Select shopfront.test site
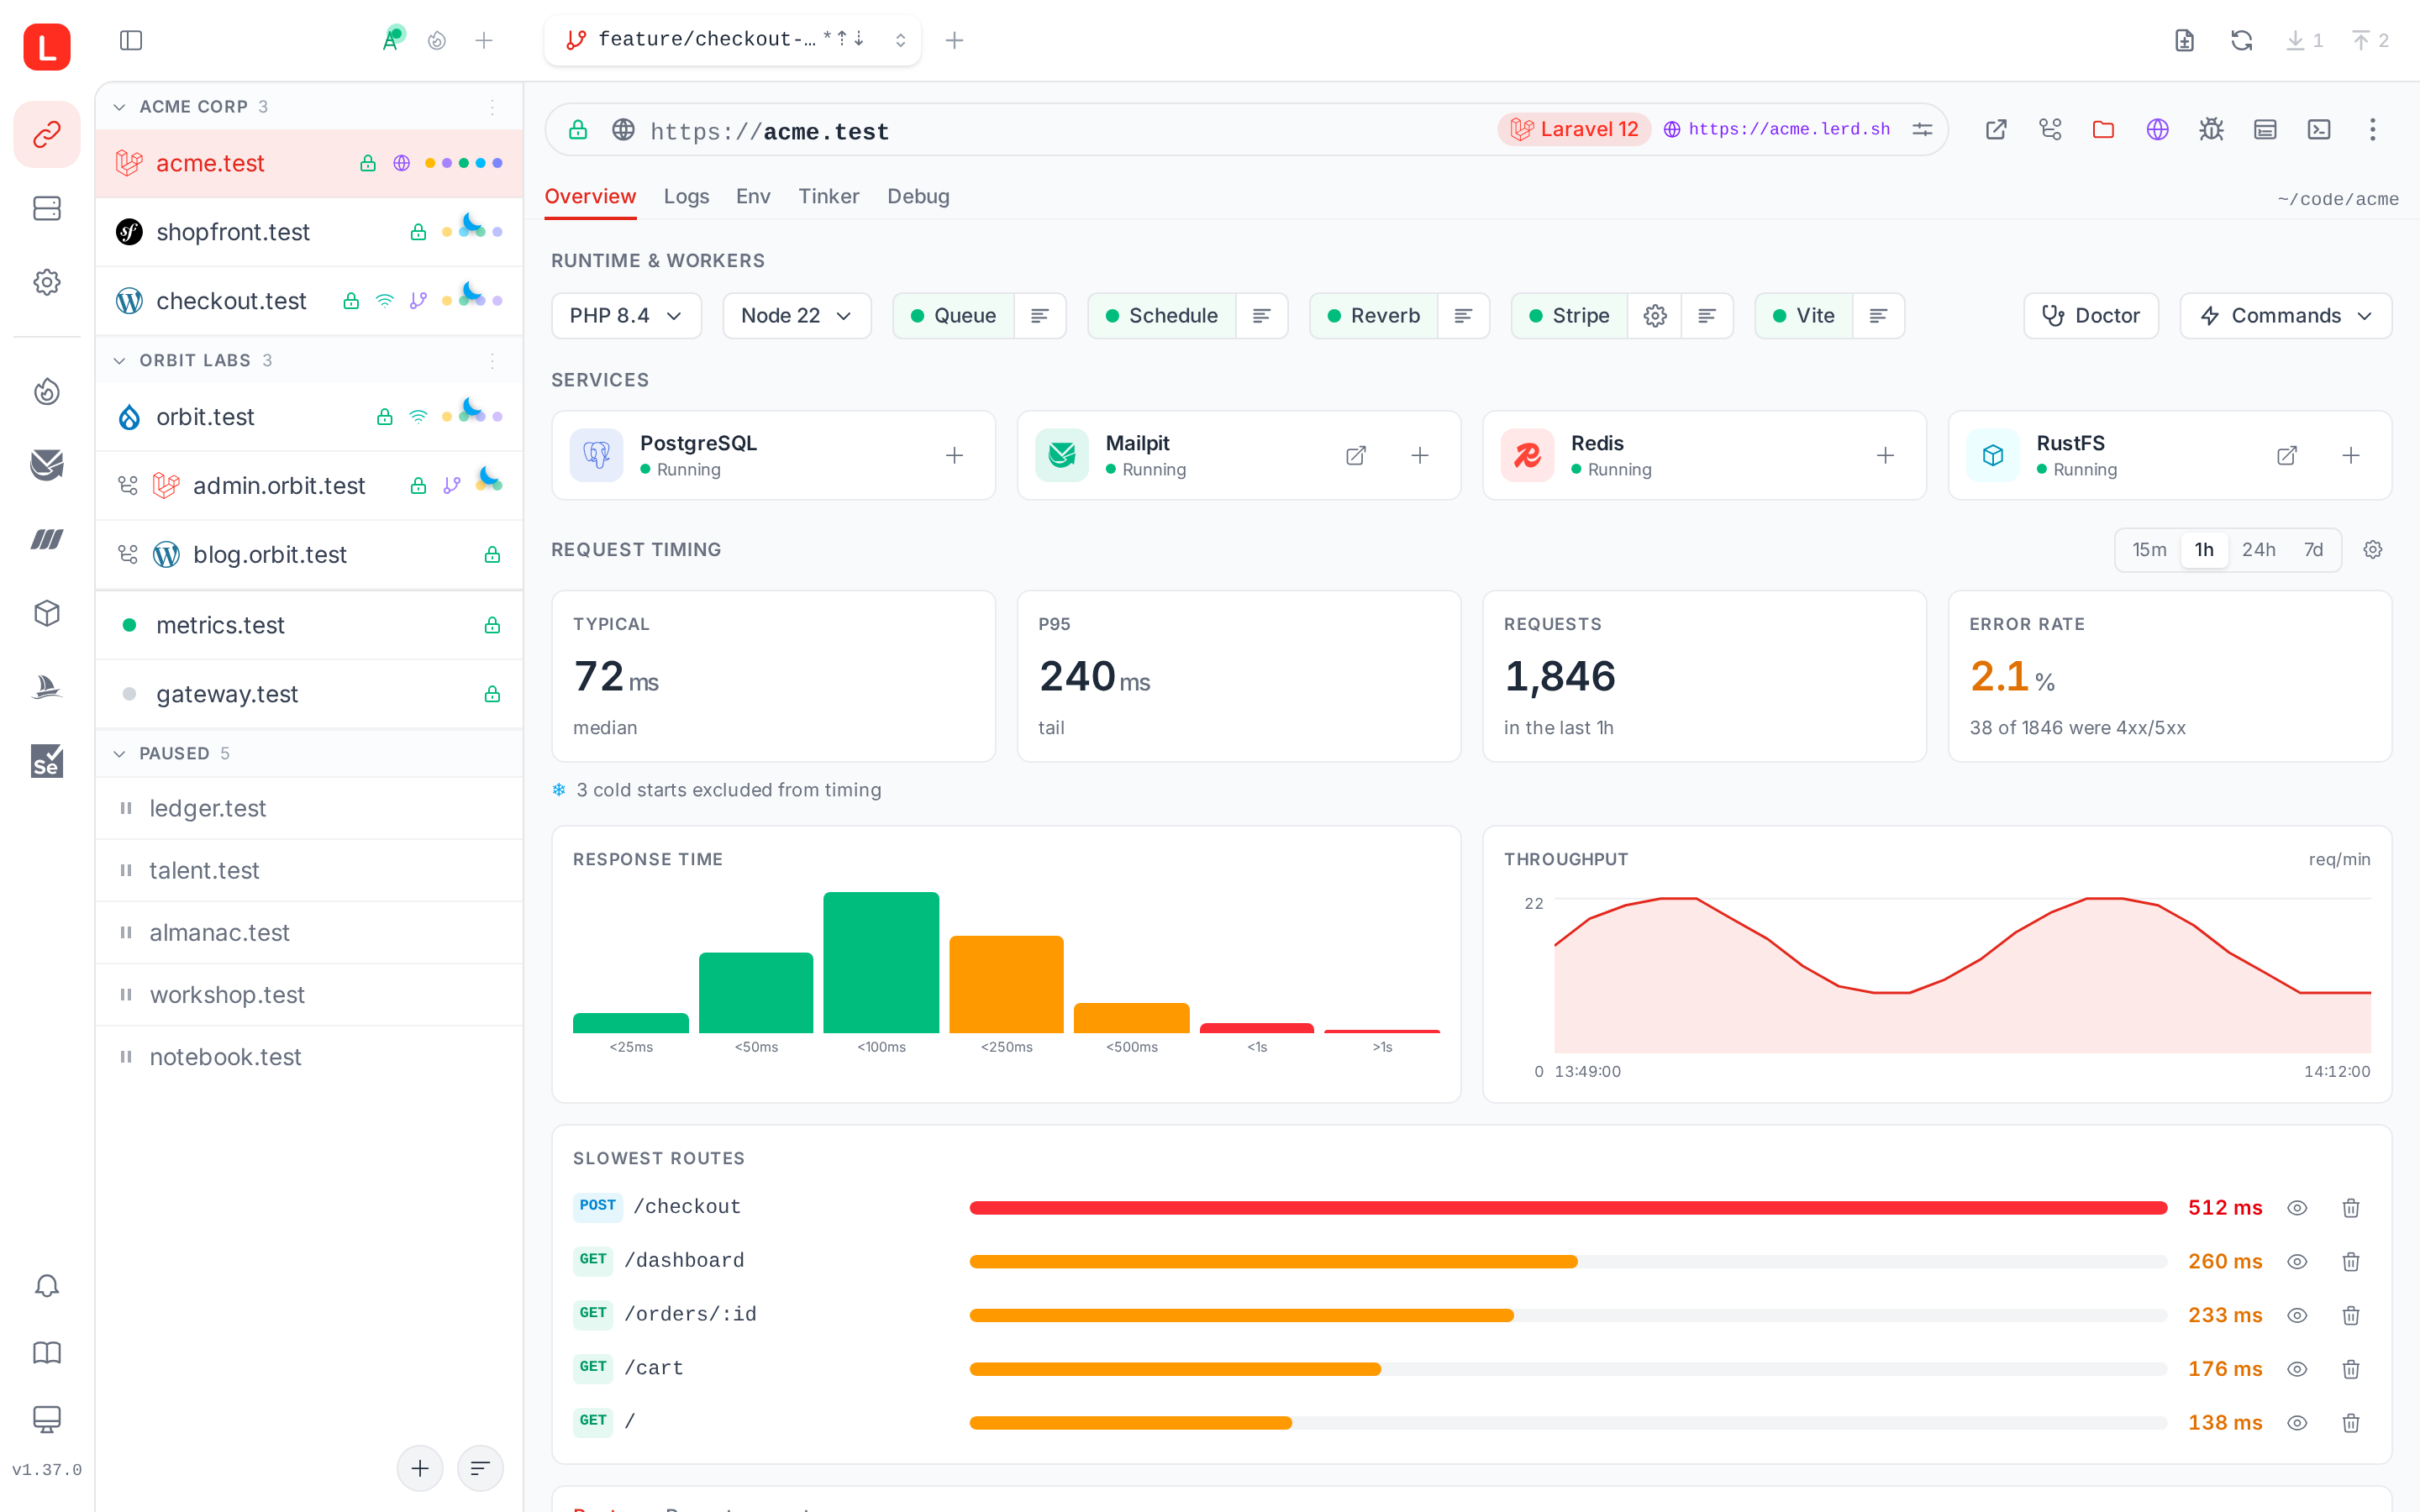Viewport: 2420px width, 1512px height. [x=309, y=232]
